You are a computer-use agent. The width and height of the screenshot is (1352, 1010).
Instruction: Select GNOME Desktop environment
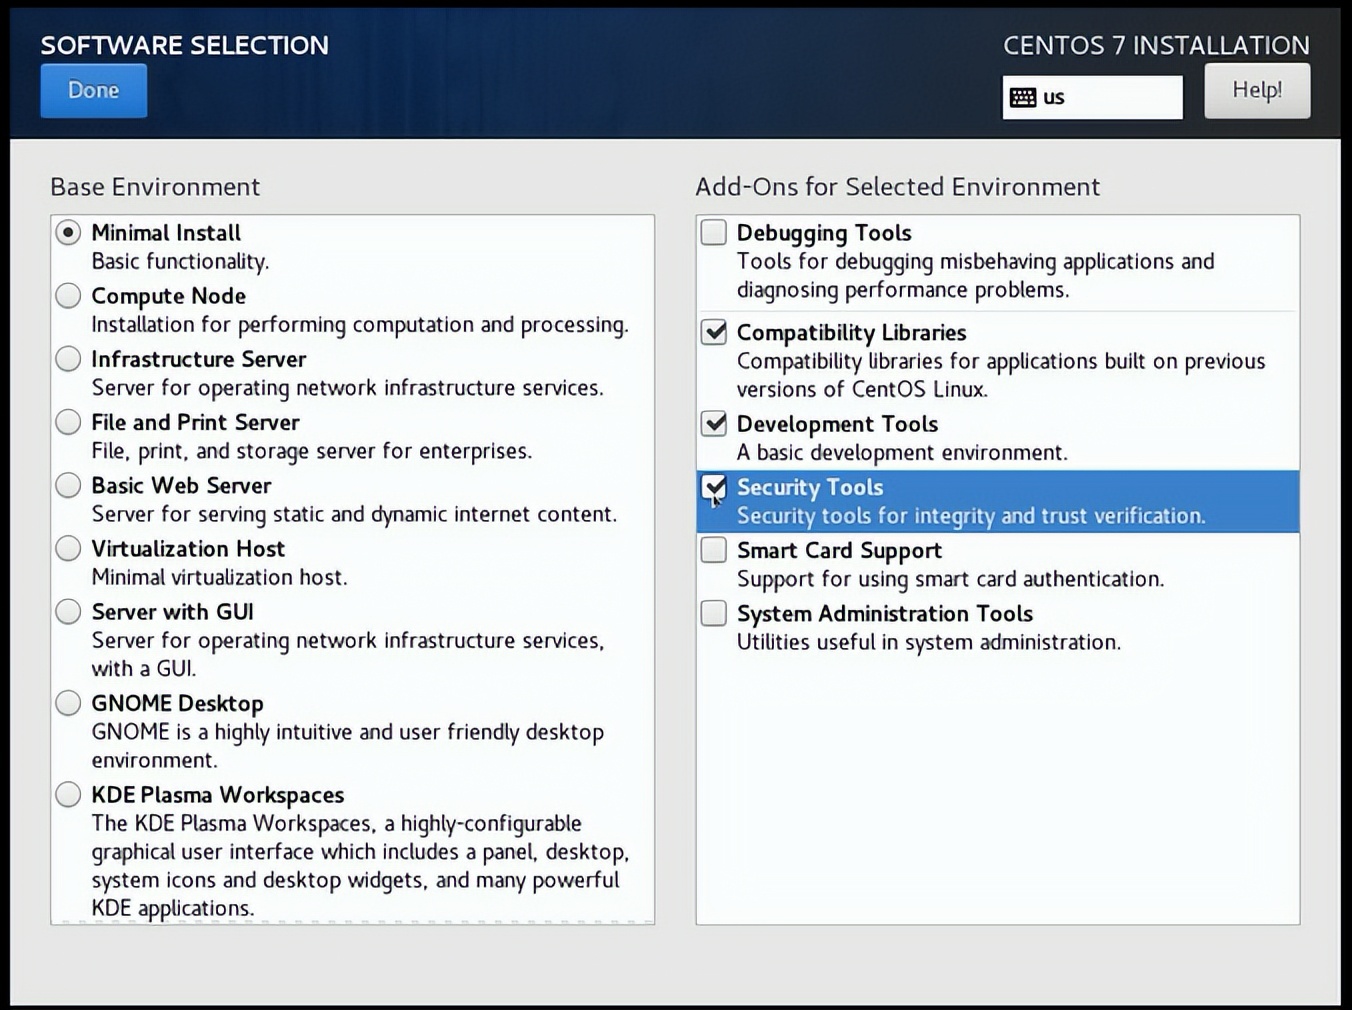[68, 703]
